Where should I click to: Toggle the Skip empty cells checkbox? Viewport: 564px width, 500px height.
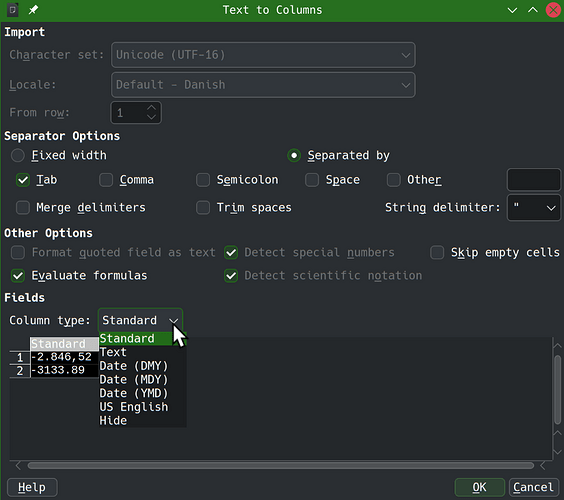point(437,253)
